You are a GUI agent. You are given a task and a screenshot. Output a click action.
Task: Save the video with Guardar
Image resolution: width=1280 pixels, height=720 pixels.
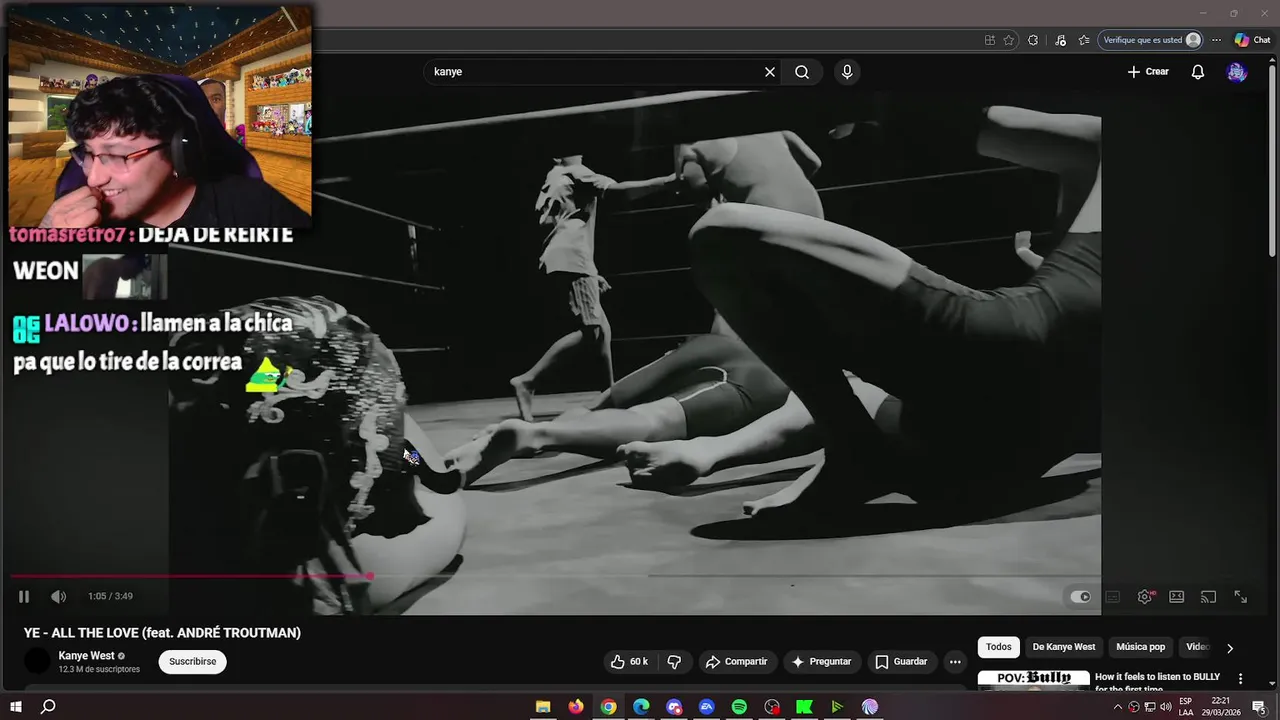click(902, 662)
